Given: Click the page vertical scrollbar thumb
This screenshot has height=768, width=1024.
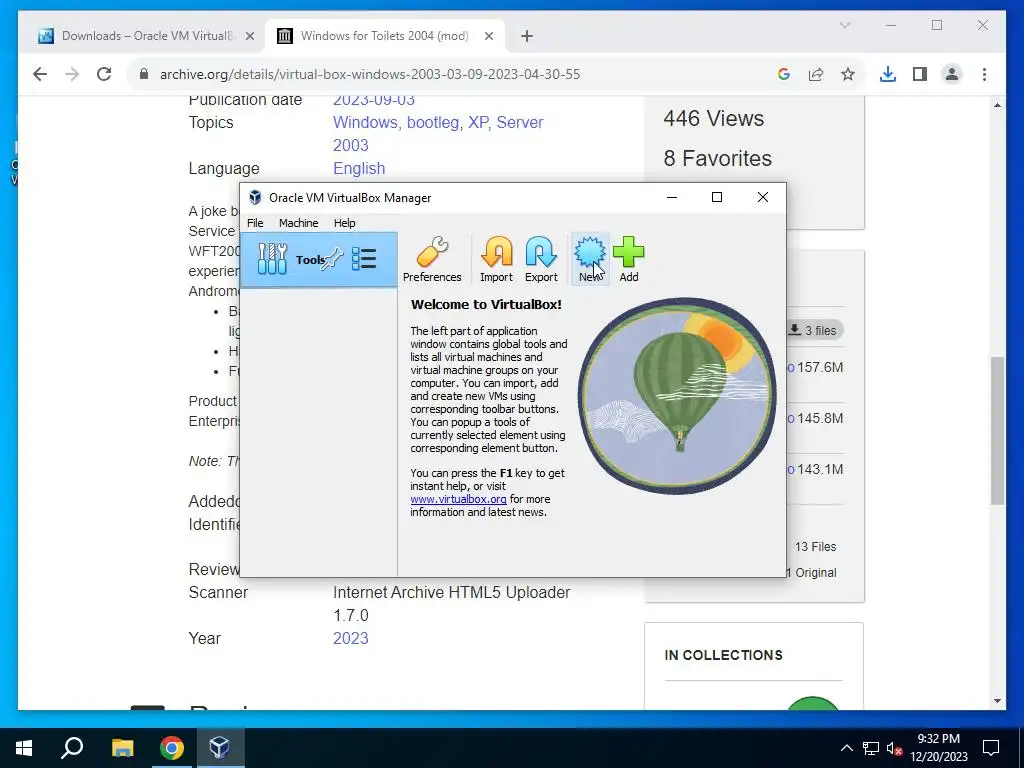Looking at the screenshot, I should pyautogui.click(x=997, y=430).
